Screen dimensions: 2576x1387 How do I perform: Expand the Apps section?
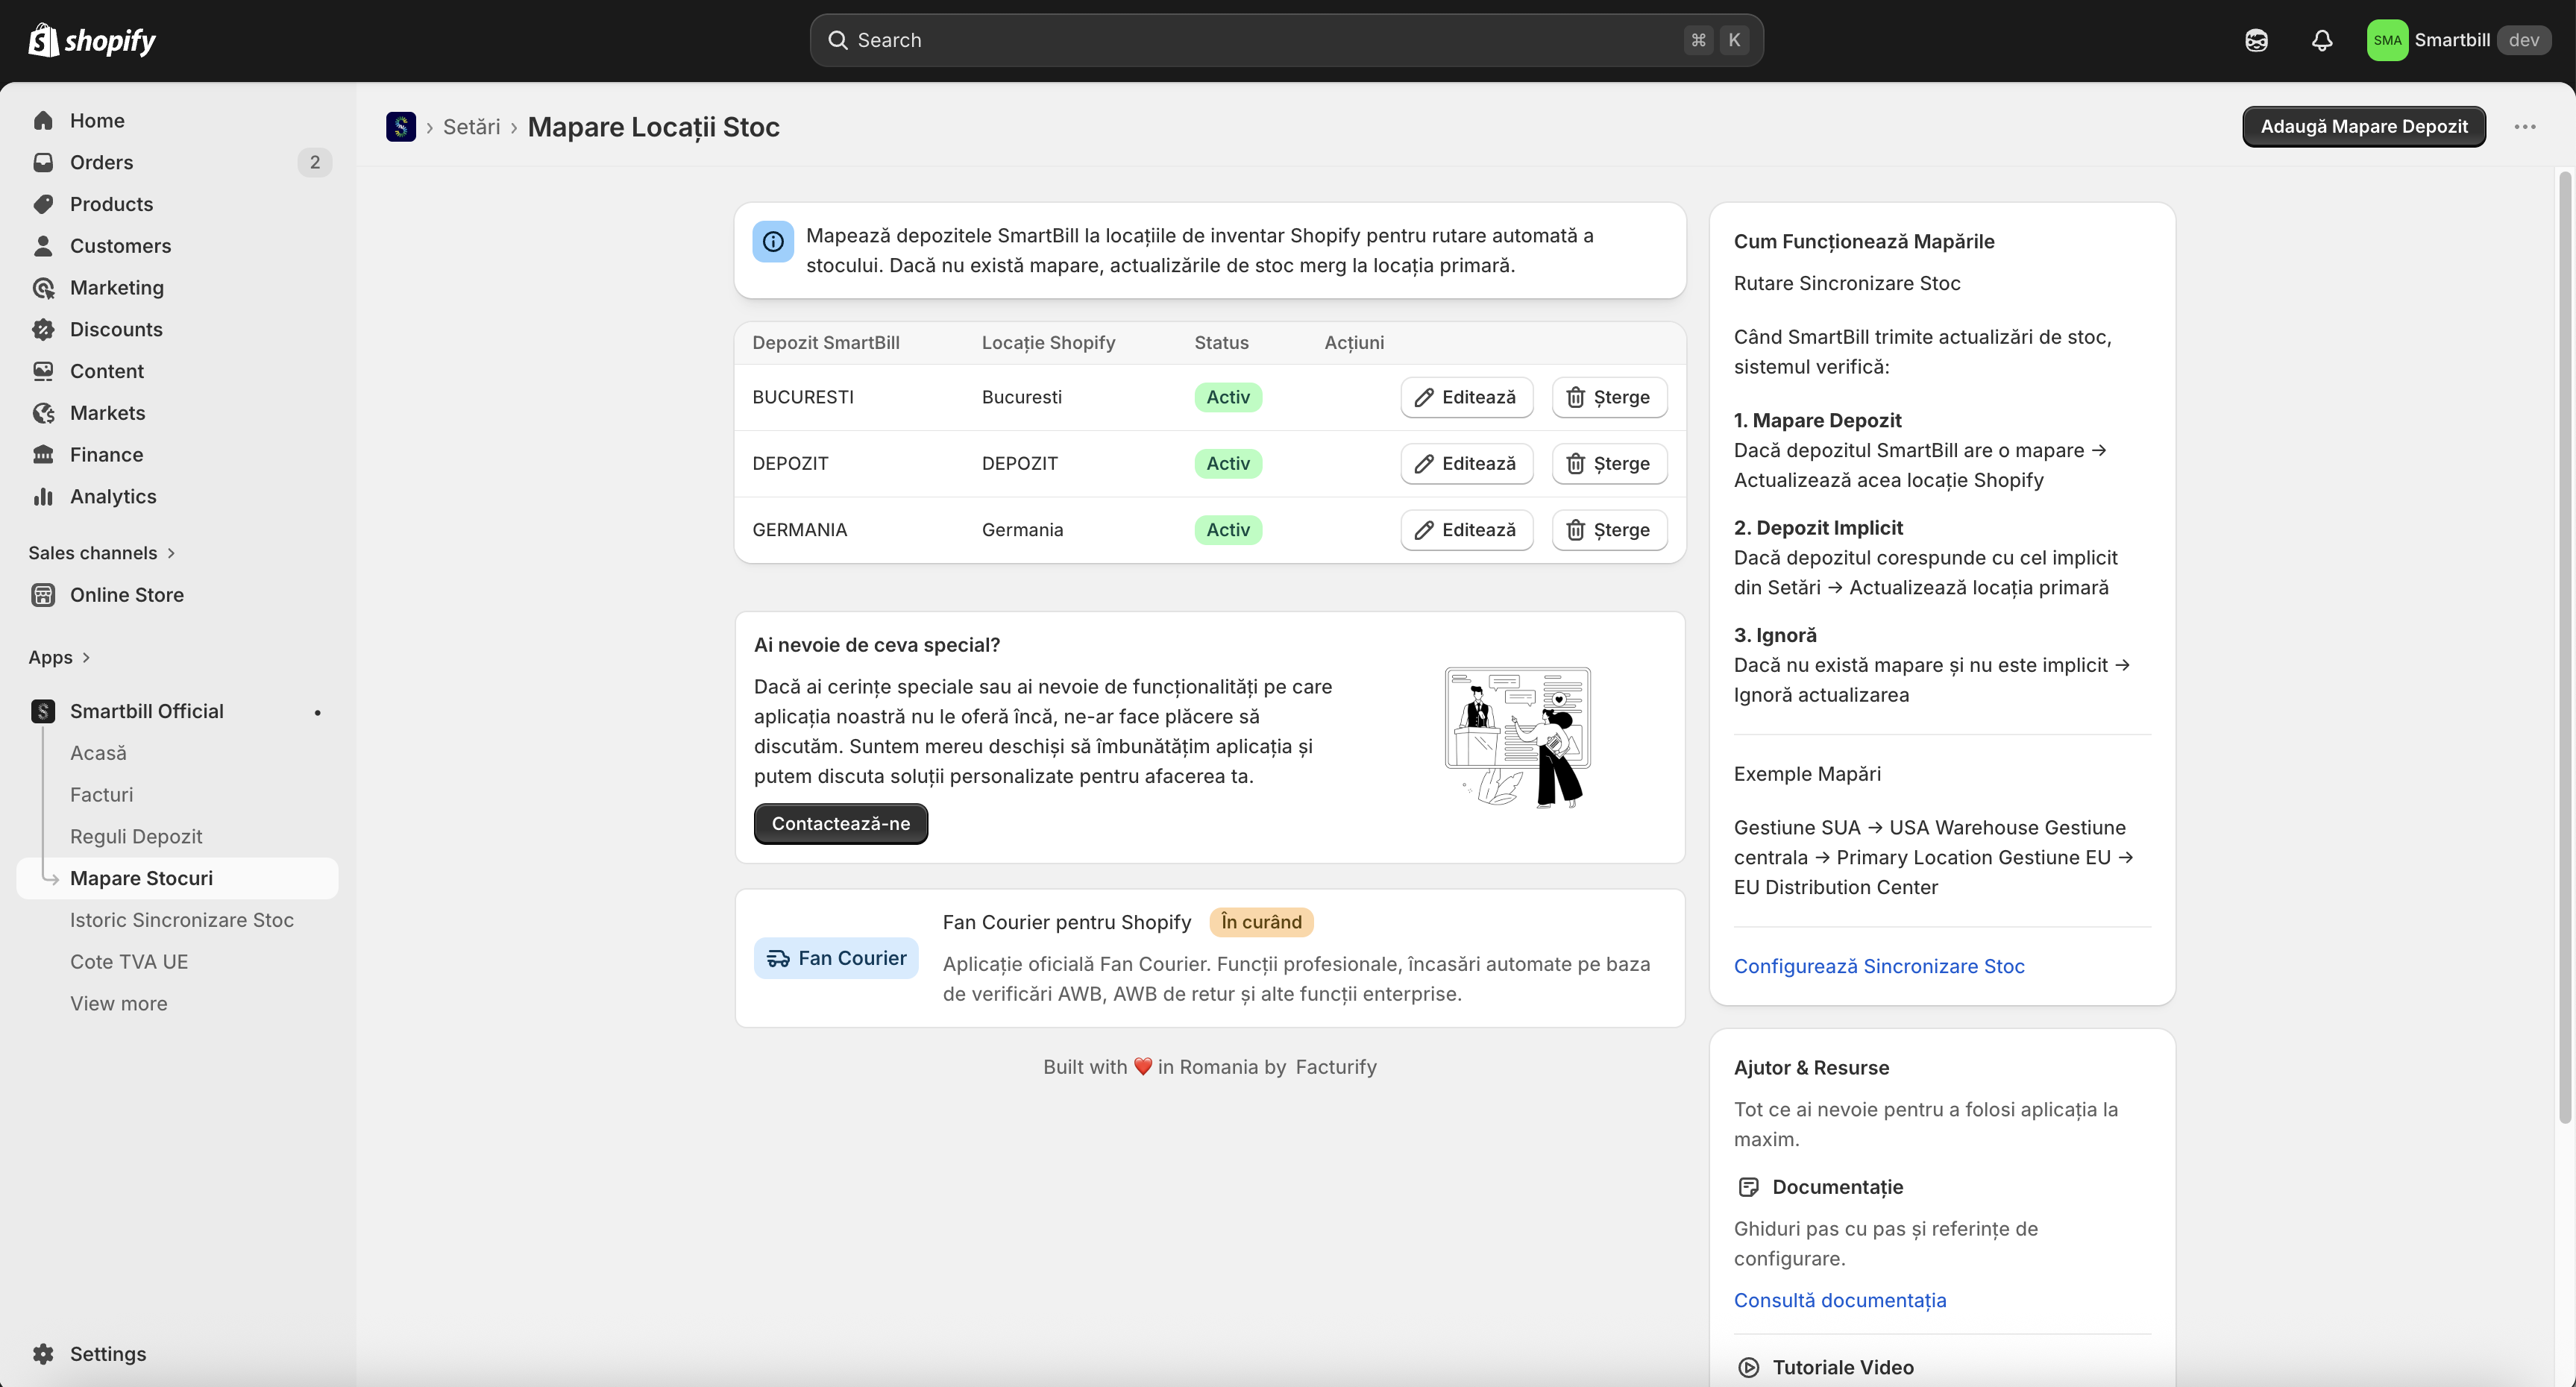tap(60, 657)
